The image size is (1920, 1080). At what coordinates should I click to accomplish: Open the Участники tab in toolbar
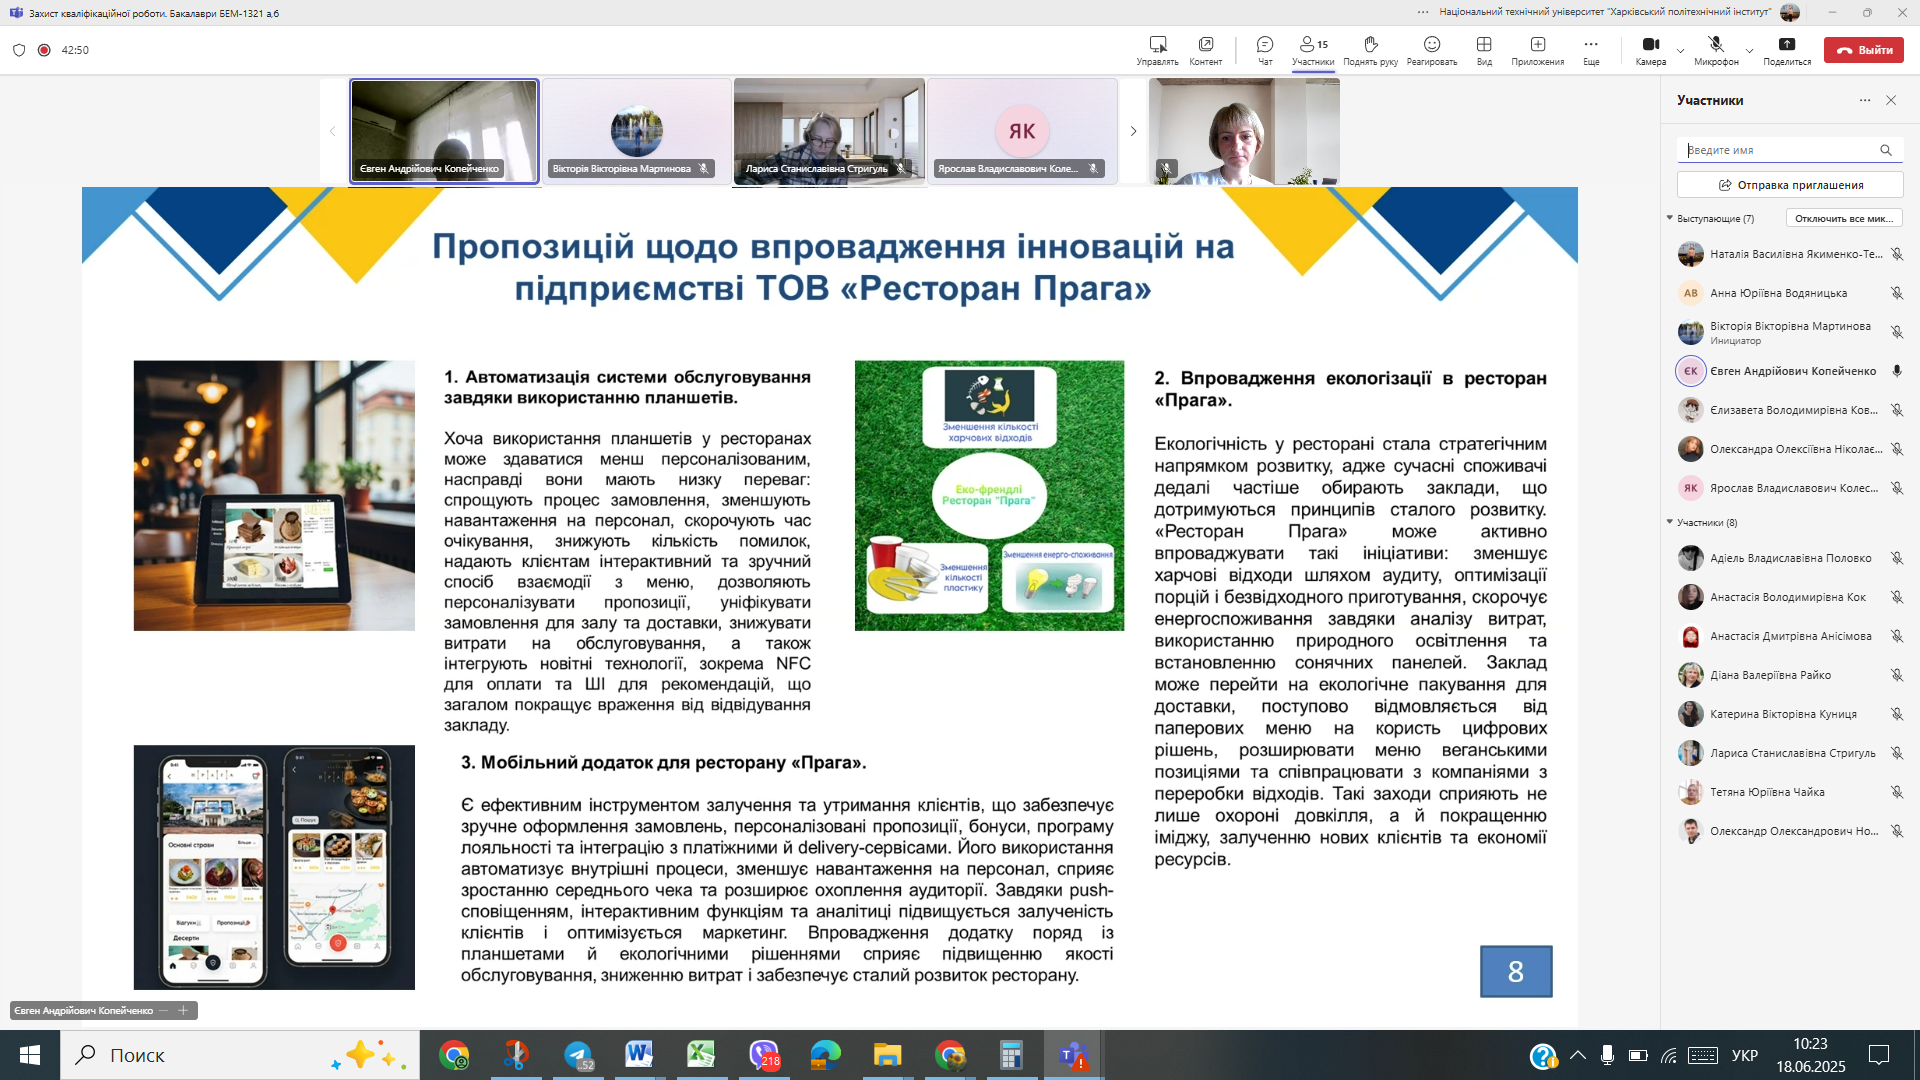click(1312, 49)
